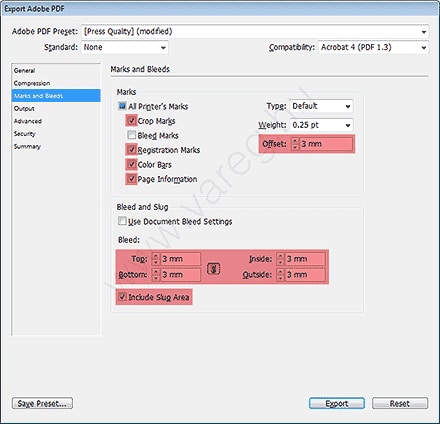Image resolution: width=440 pixels, height=424 pixels.
Task: Toggle the Page Information checkbox
Action: point(132,179)
